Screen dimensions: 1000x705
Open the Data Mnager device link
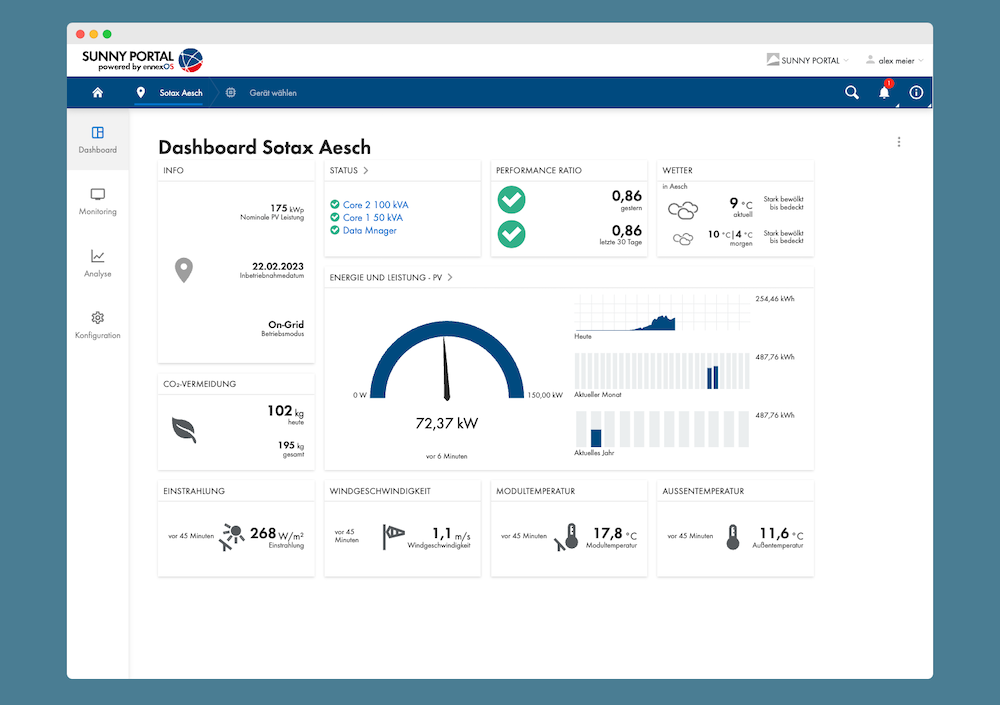pos(369,231)
